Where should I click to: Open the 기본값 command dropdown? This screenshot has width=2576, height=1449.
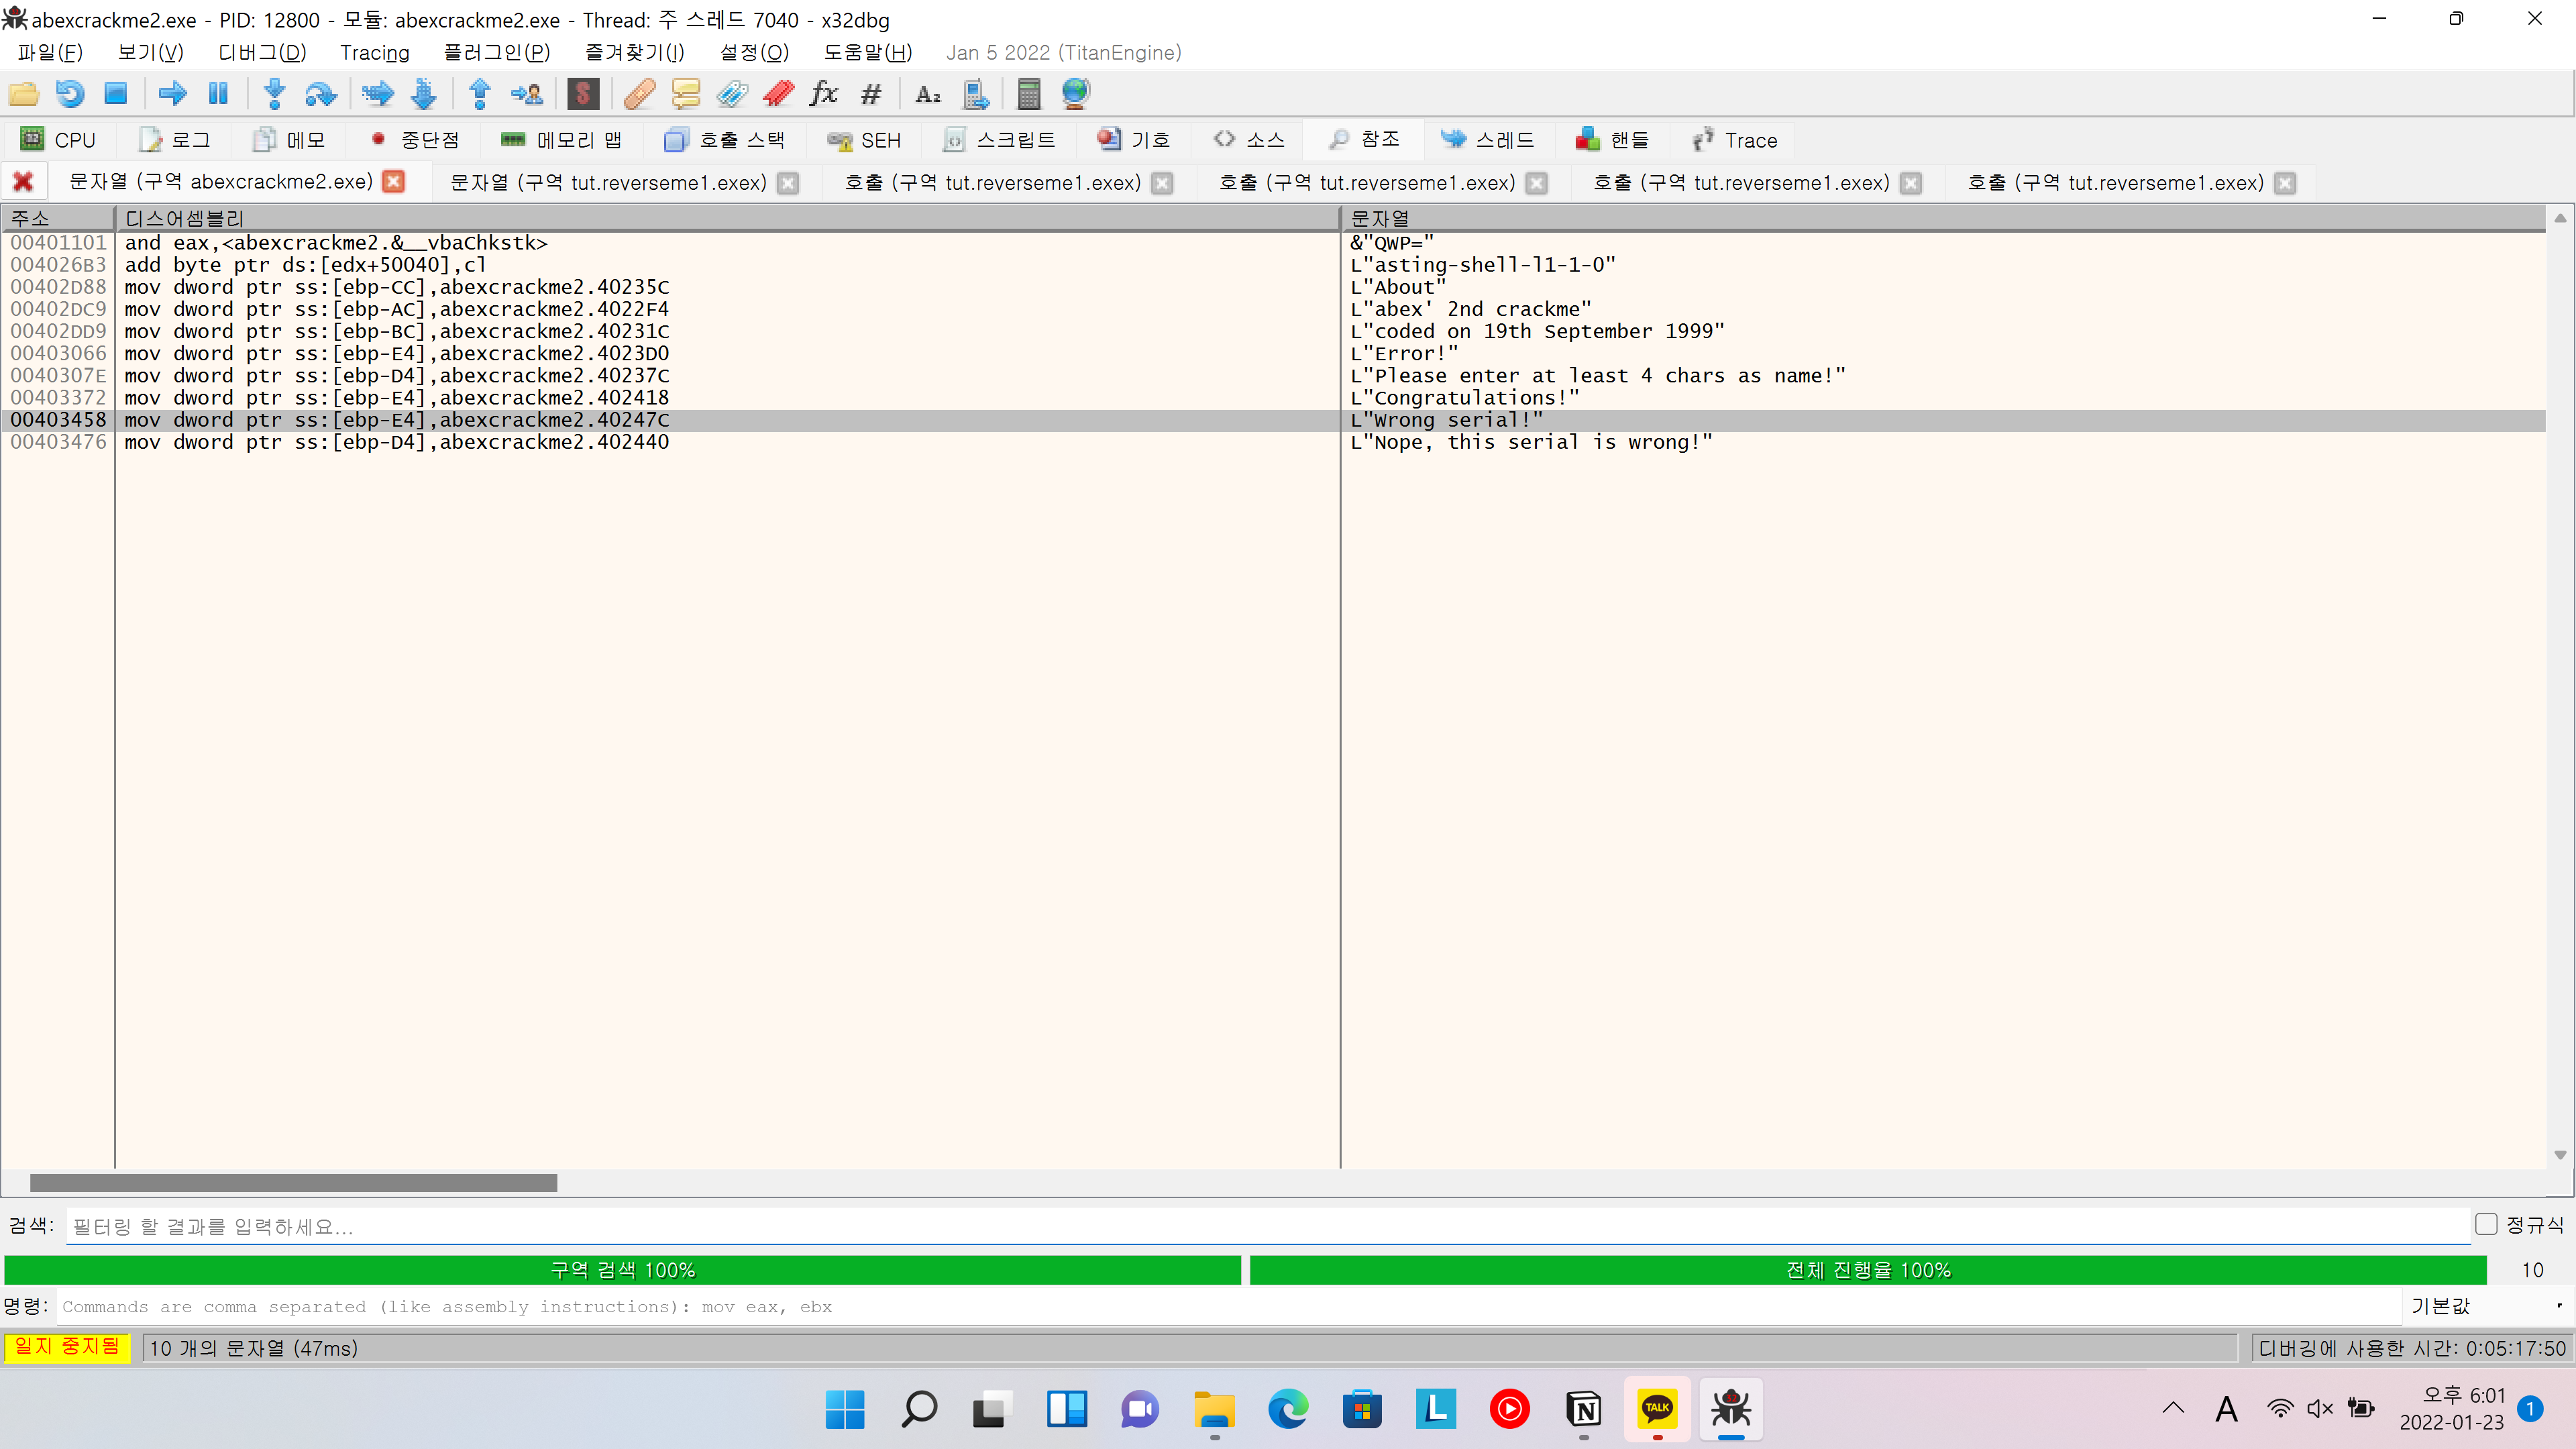[2487, 1306]
